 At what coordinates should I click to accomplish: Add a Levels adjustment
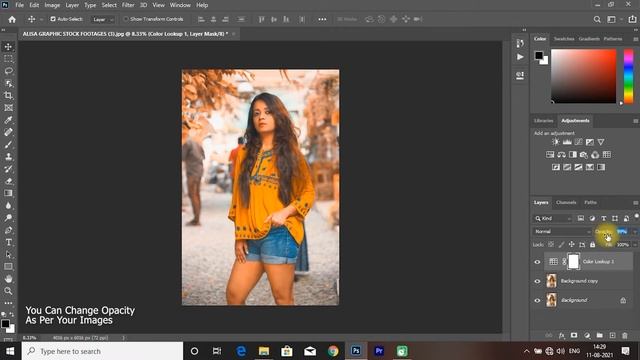pyautogui.click(x=567, y=142)
